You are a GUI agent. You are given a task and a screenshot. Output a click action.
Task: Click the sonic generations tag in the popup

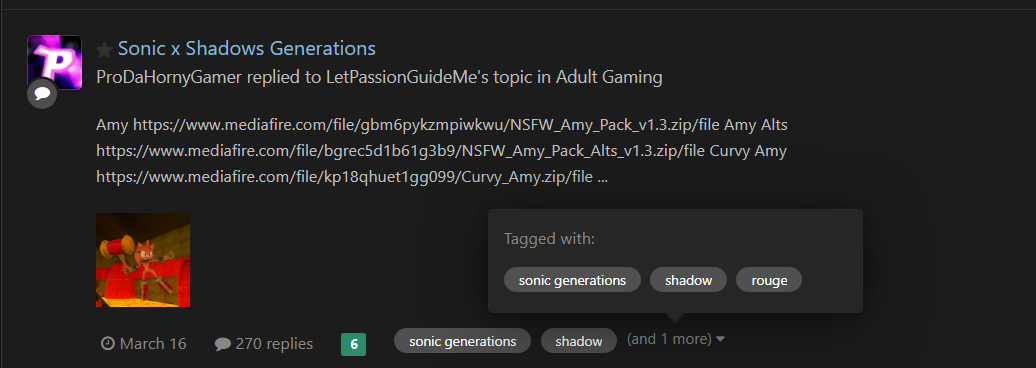click(x=572, y=280)
